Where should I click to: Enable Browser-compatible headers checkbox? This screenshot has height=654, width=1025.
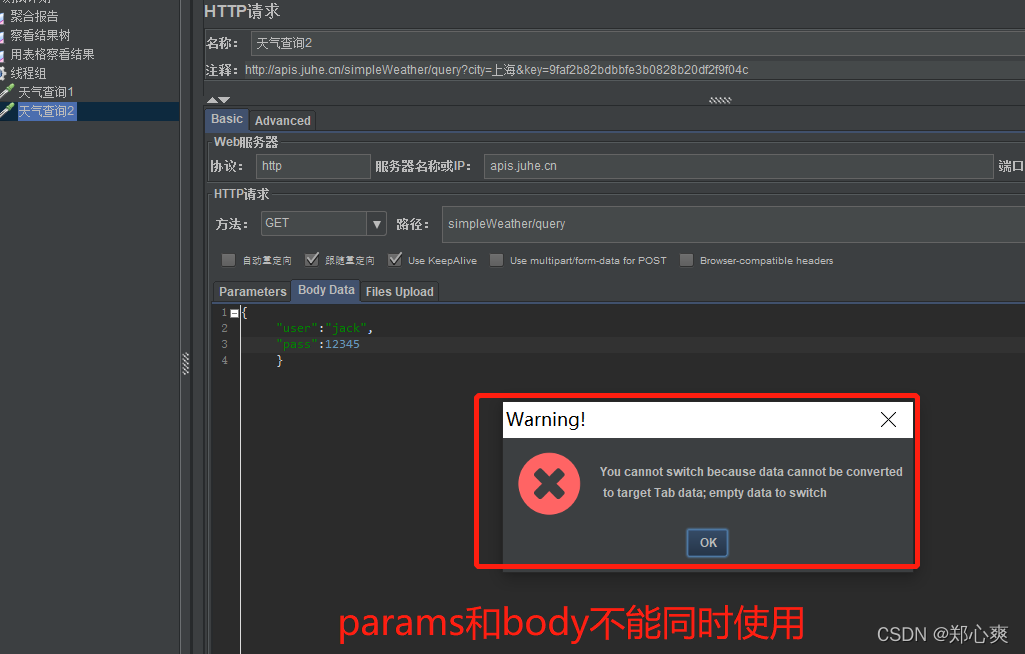tap(686, 260)
